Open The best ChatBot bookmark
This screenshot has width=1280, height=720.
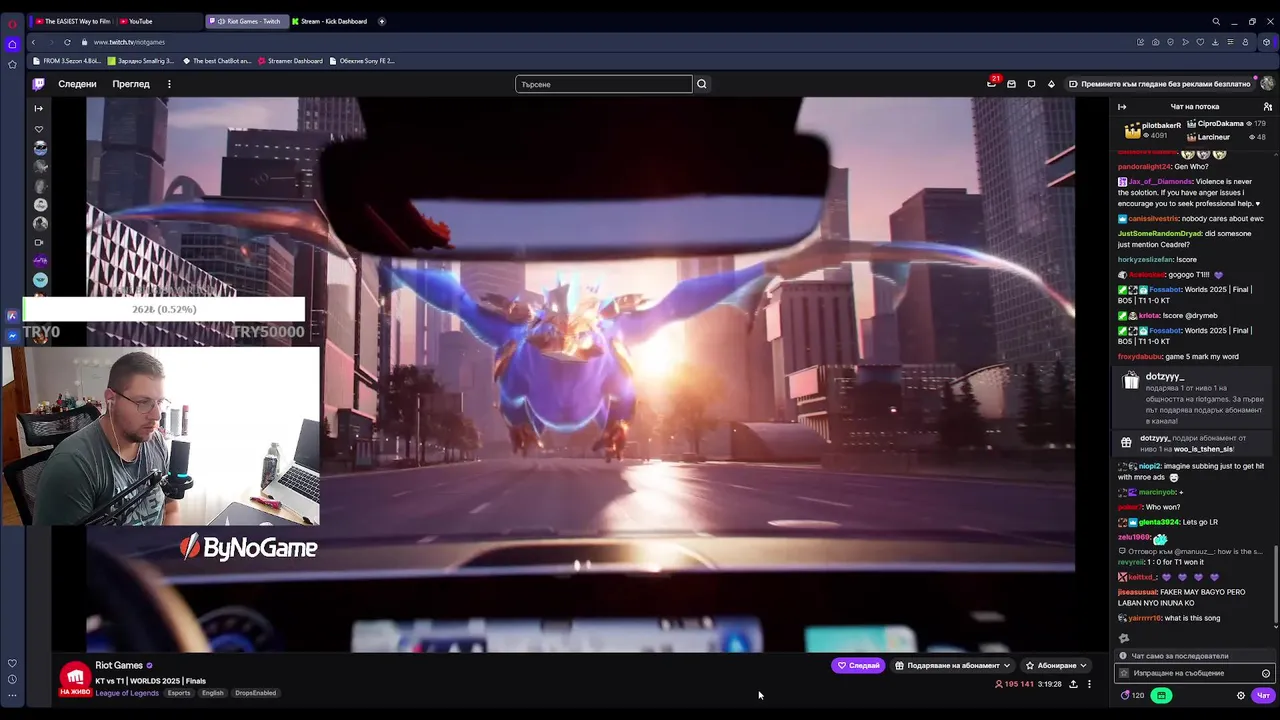tap(216, 61)
